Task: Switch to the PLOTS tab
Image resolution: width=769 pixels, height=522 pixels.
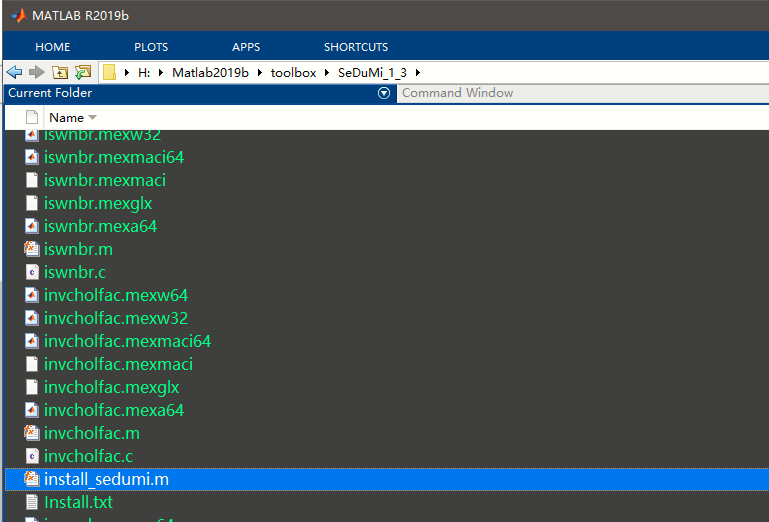Action: pyautogui.click(x=151, y=47)
